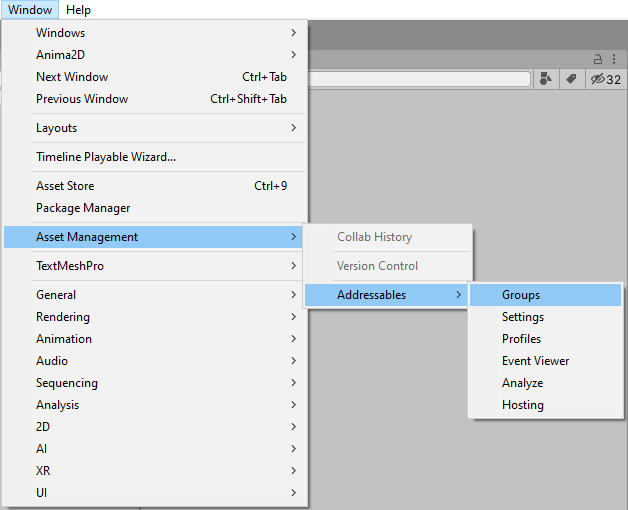Choose Profiles from Addressables submenu
628x510 pixels.
click(x=521, y=339)
